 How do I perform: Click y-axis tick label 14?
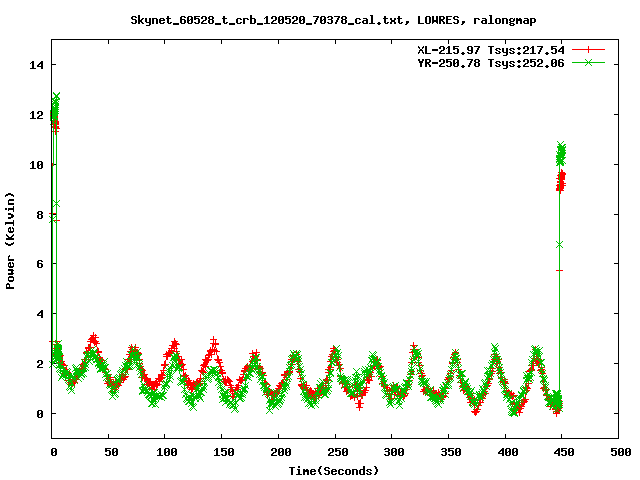pyautogui.click(x=36, y=65)
